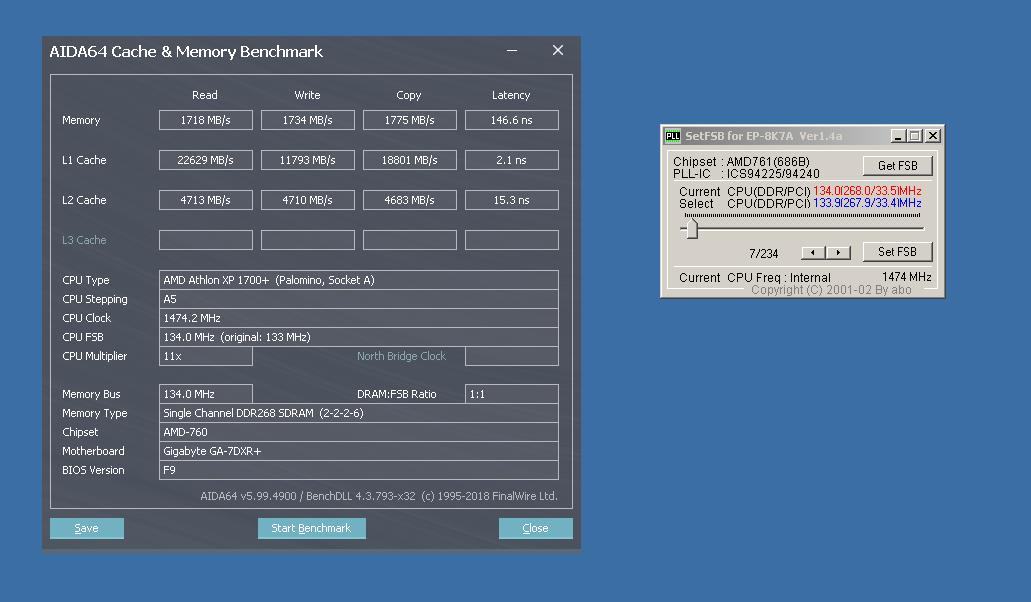Click SetFSB copyright 2001-02 By abo
Image resolution: width=1031 pixels, height=602 pixels.
pyautogui.click(x=831, y=290)
